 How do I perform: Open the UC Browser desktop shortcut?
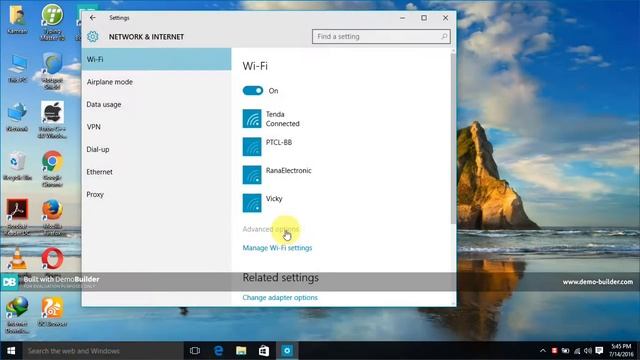52,311
